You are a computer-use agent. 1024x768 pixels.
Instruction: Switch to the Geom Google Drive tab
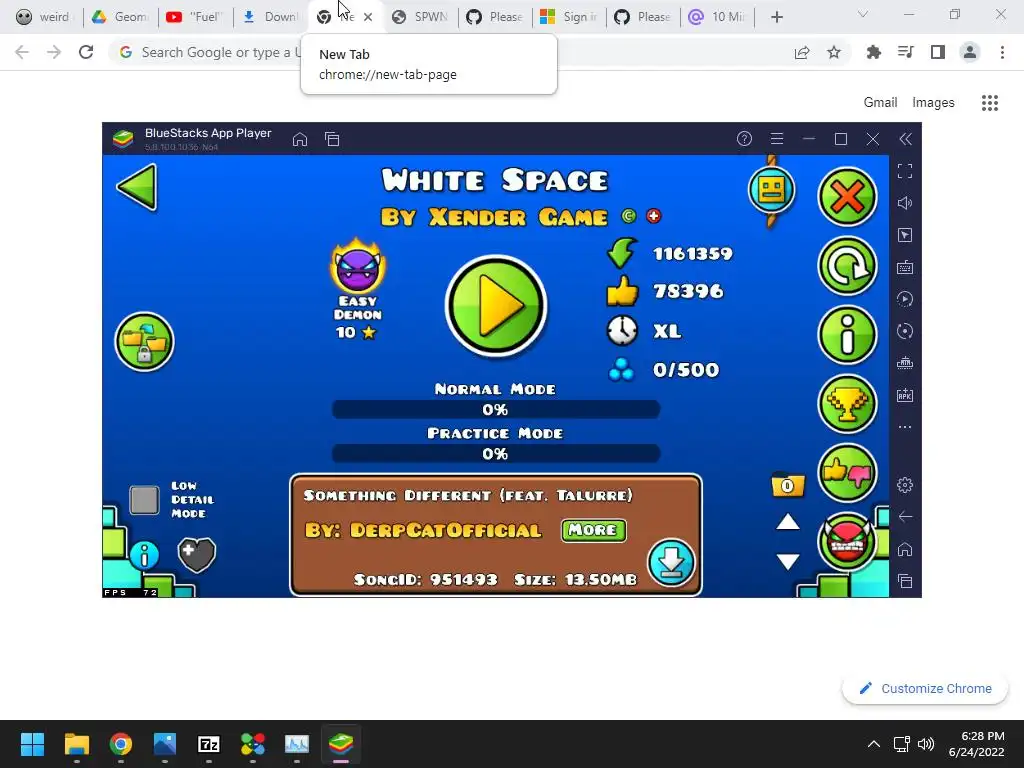pyautogui.click(x=120, y=17)
